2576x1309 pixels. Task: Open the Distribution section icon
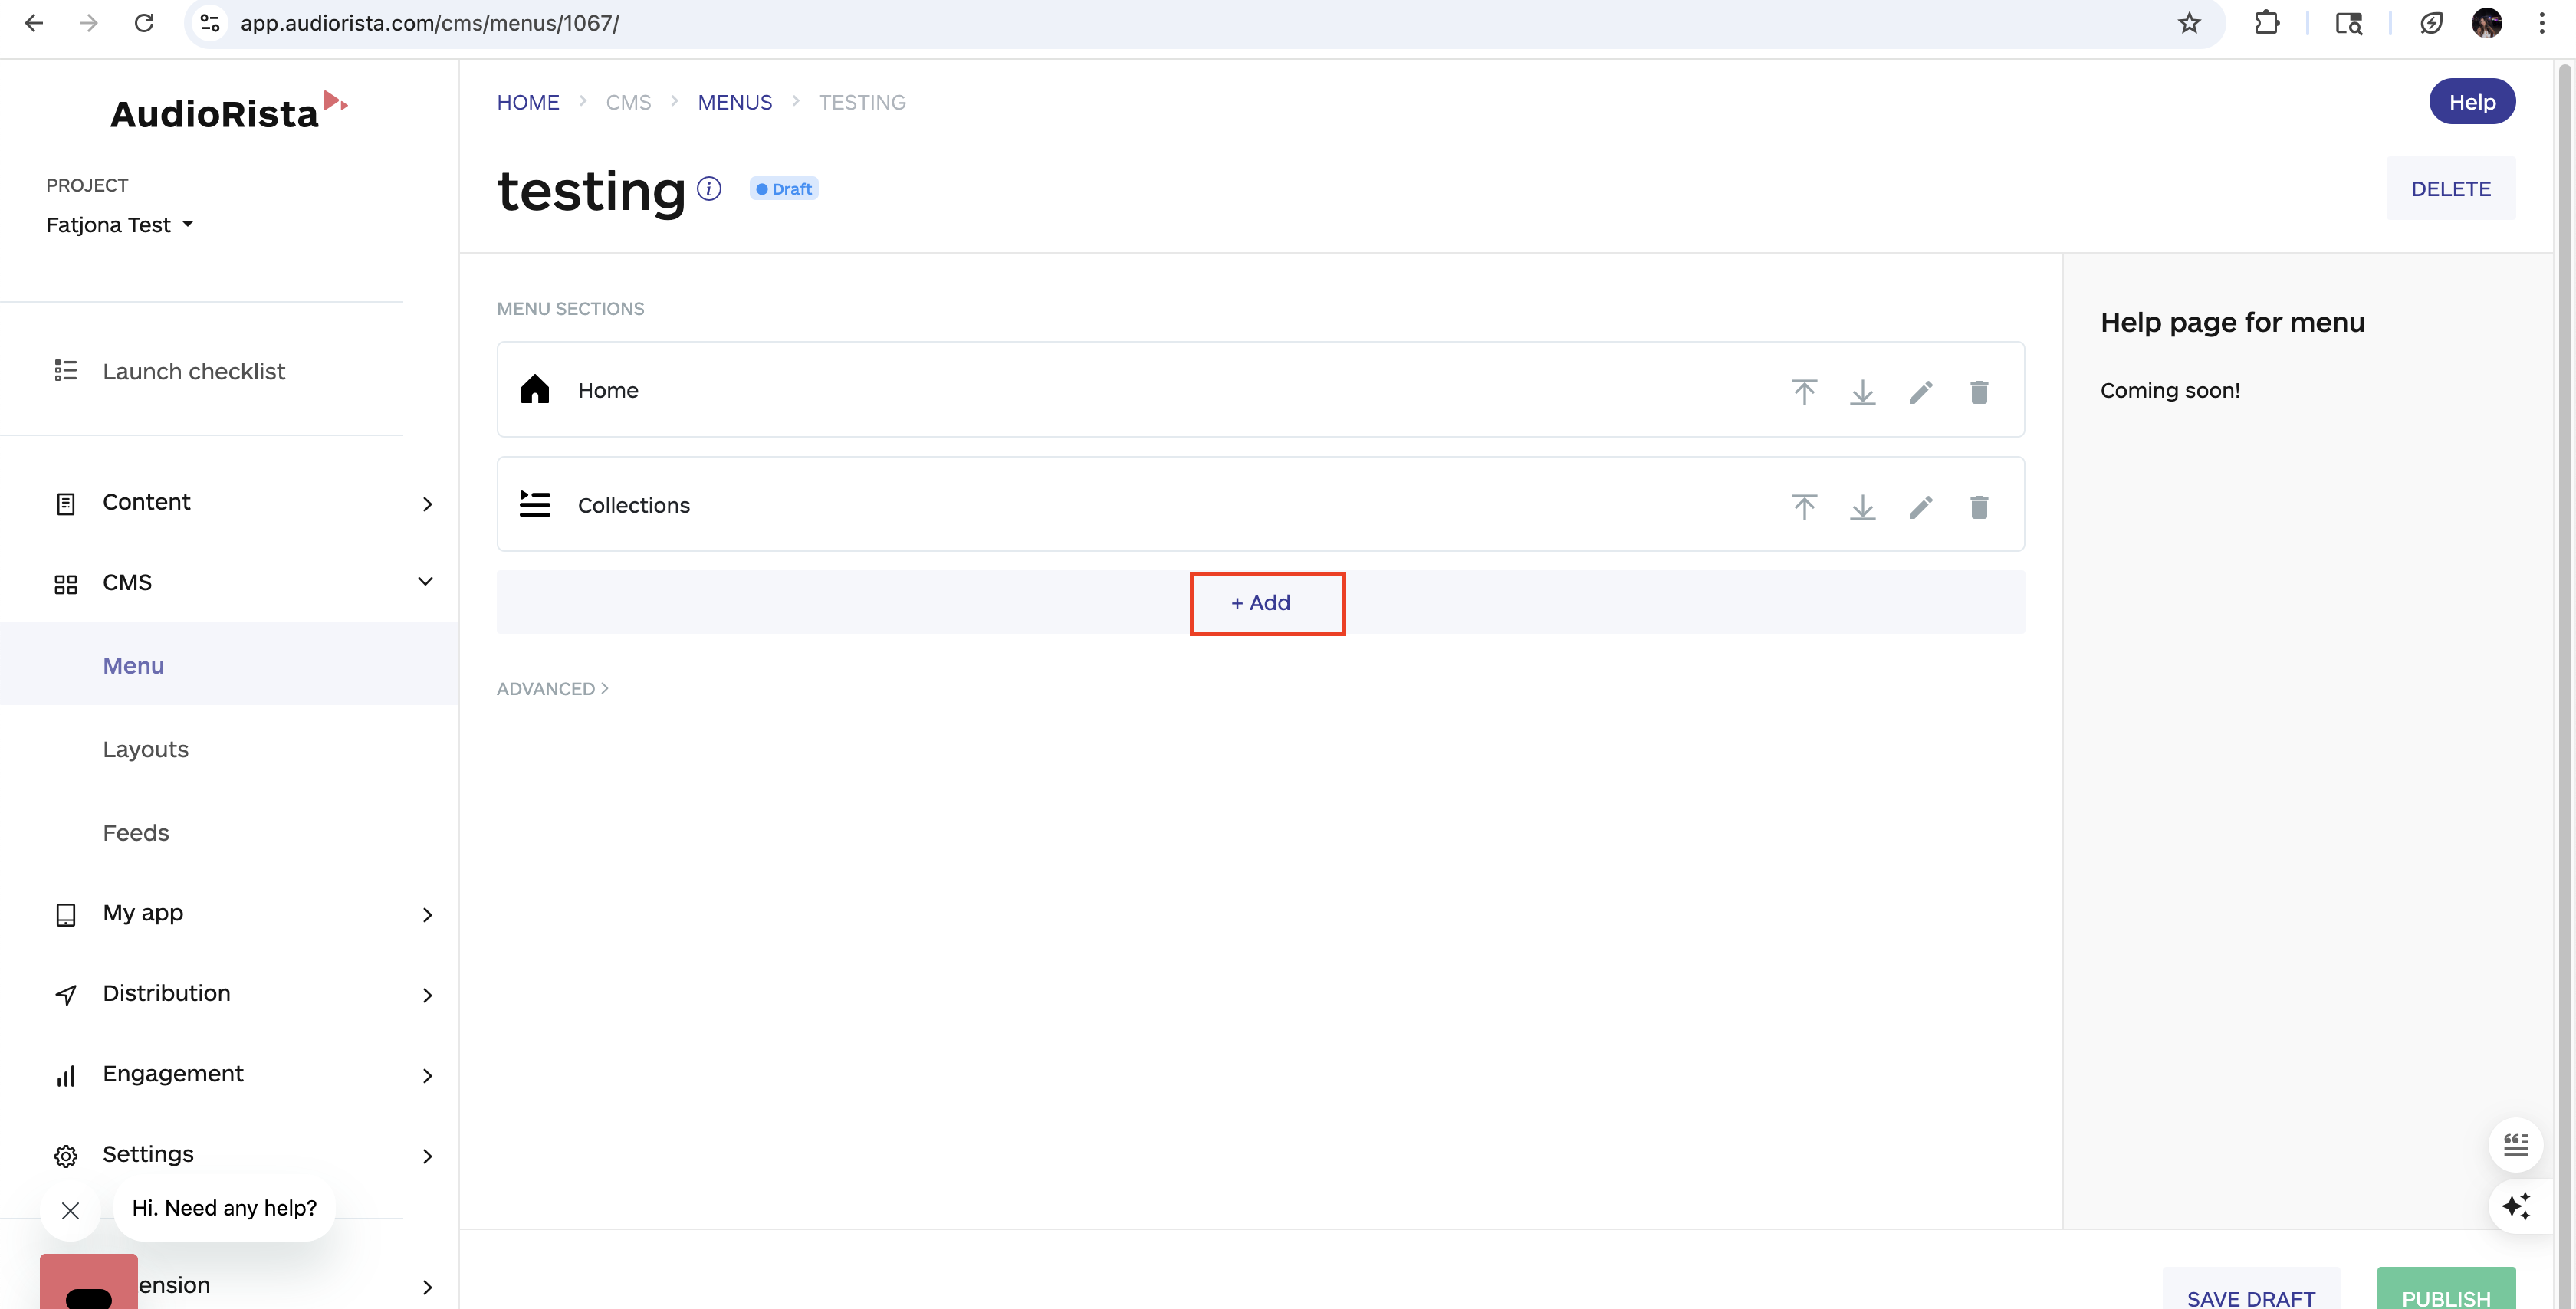[65, 994]
